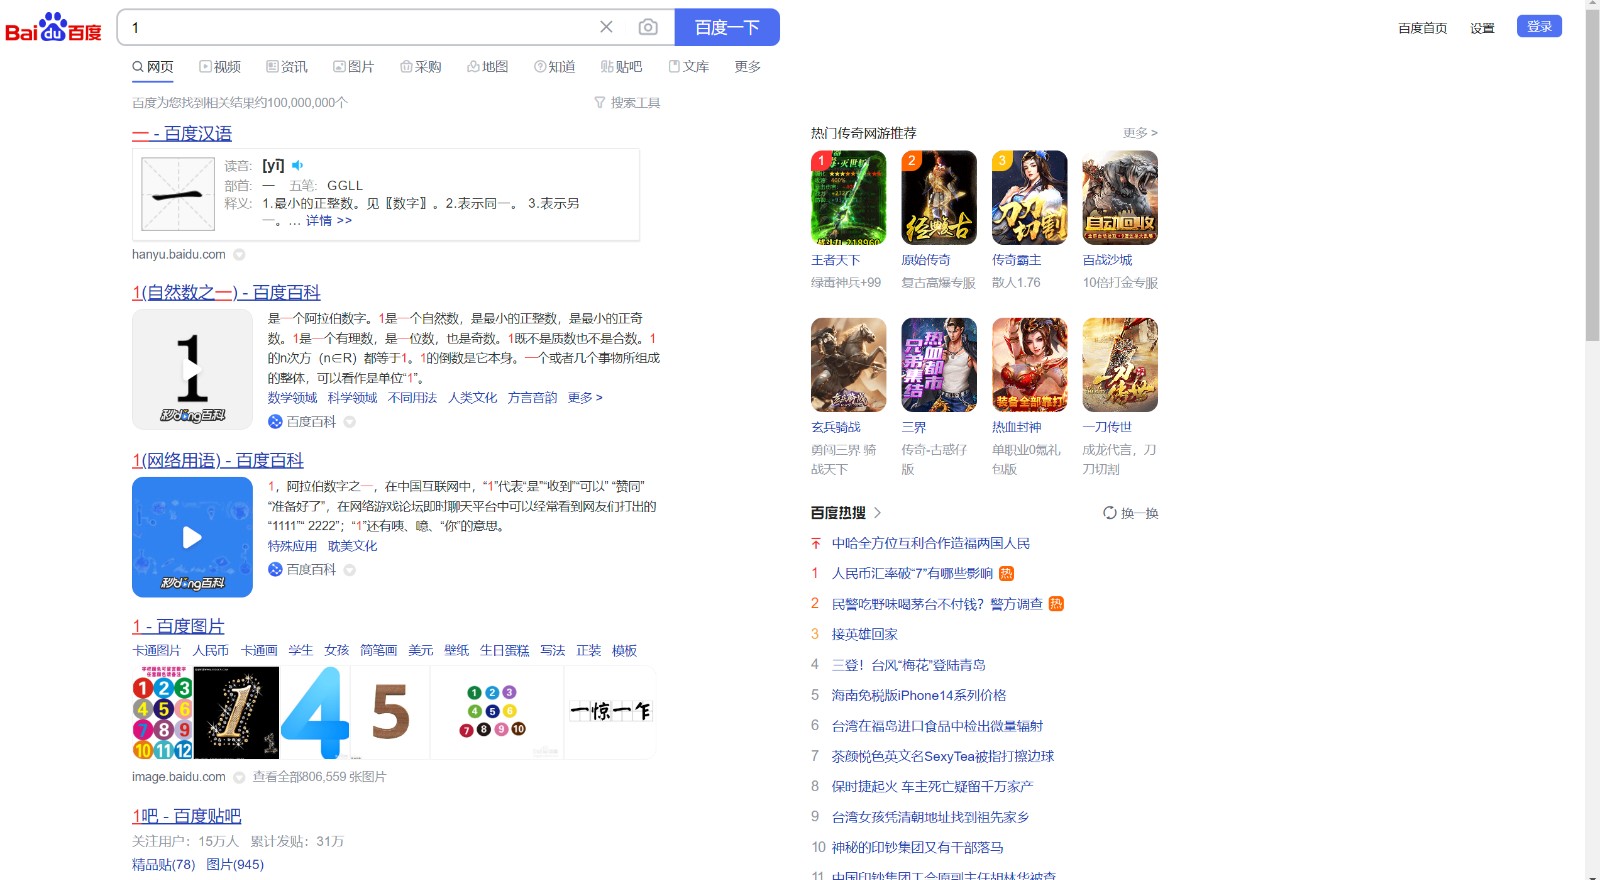This screenshot has width=1600, height=880.
Task: Open 数学领域 sublink
Action: (x=292, y=398)
